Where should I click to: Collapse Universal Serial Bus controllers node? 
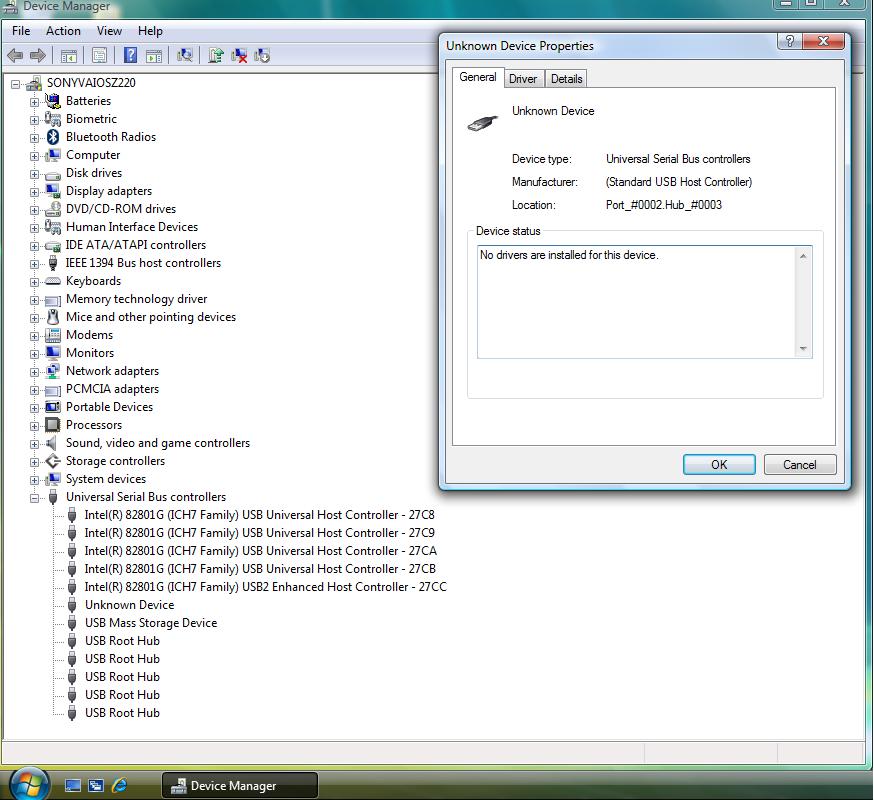tap(35, 498)
